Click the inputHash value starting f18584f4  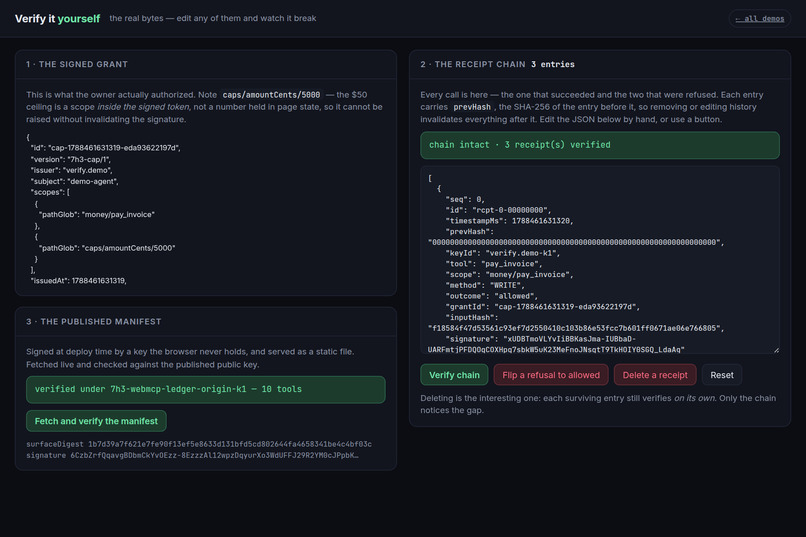(576, 328)
